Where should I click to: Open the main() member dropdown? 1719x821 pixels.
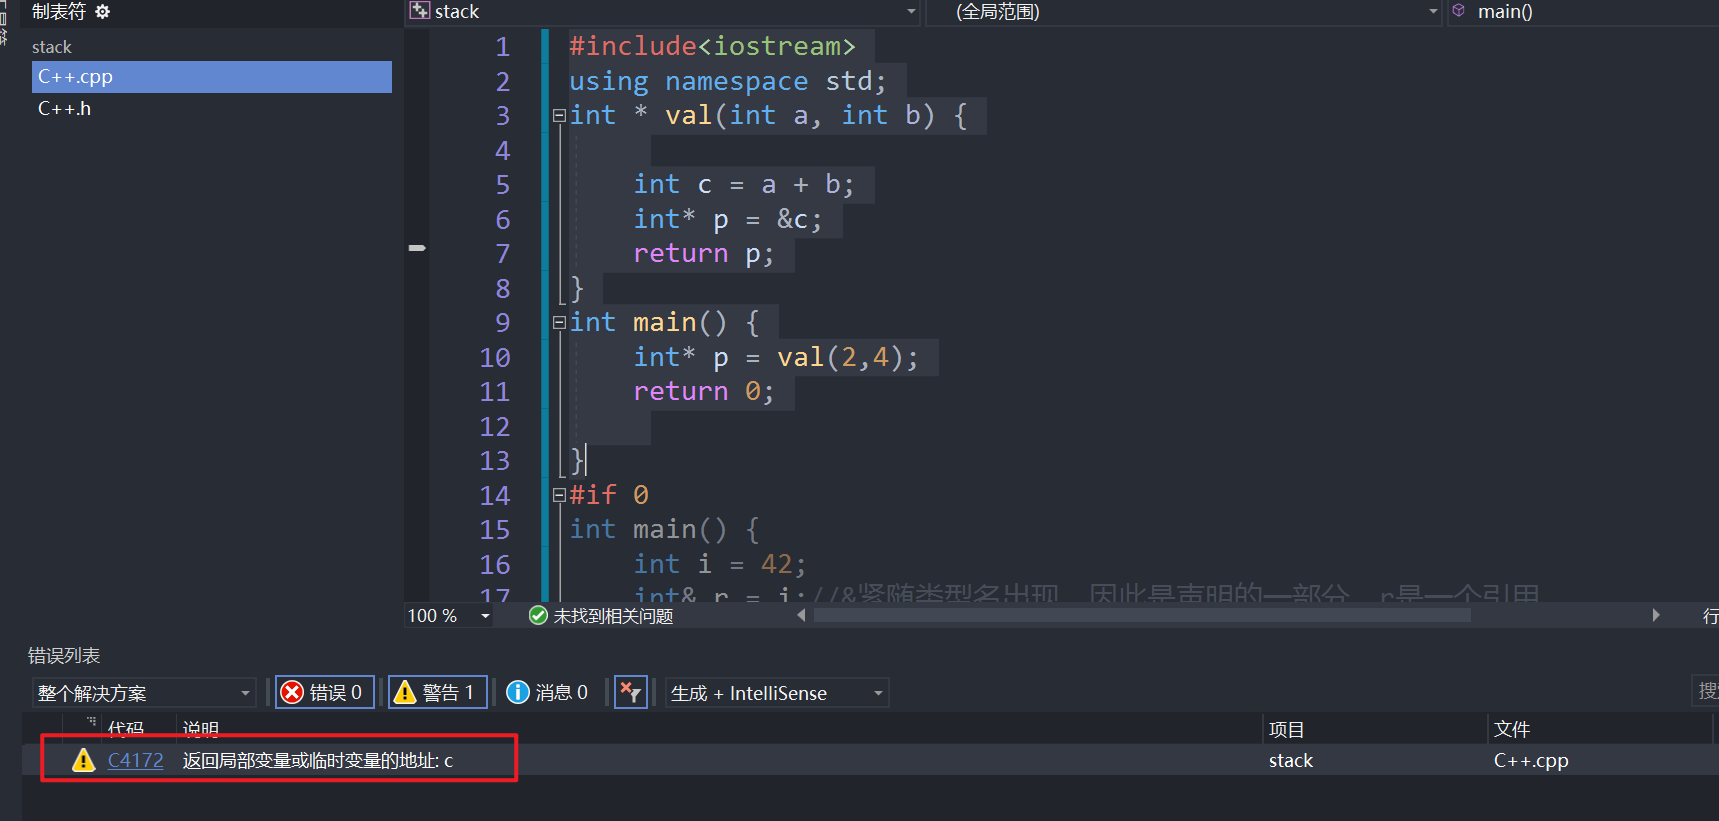1583,12
